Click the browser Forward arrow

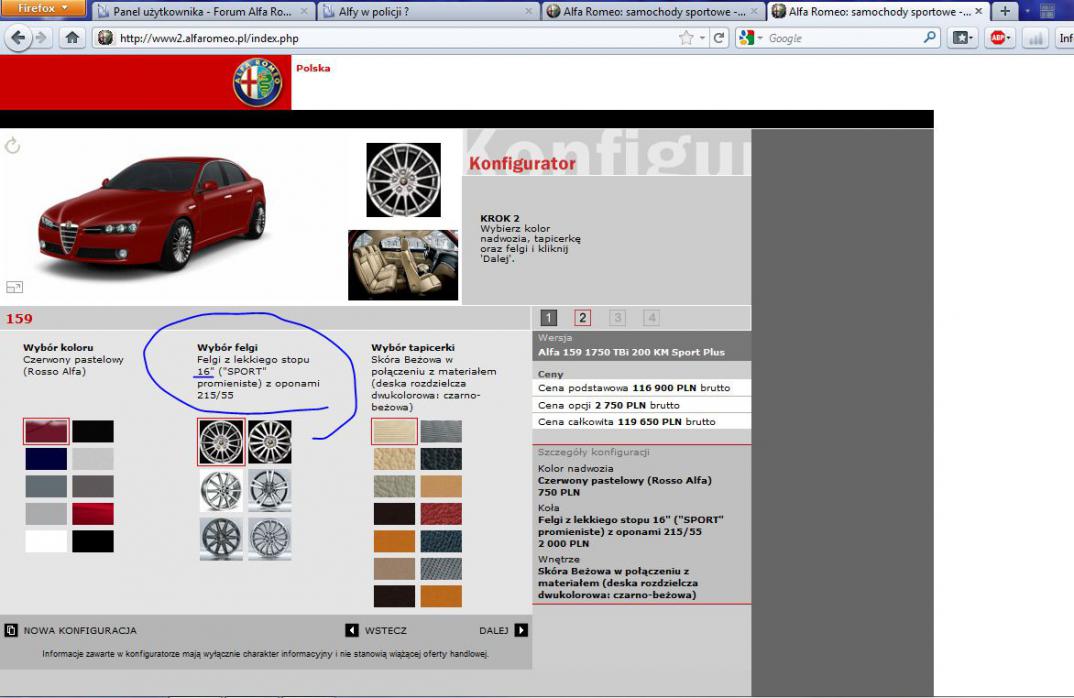(x=42, y=38)
